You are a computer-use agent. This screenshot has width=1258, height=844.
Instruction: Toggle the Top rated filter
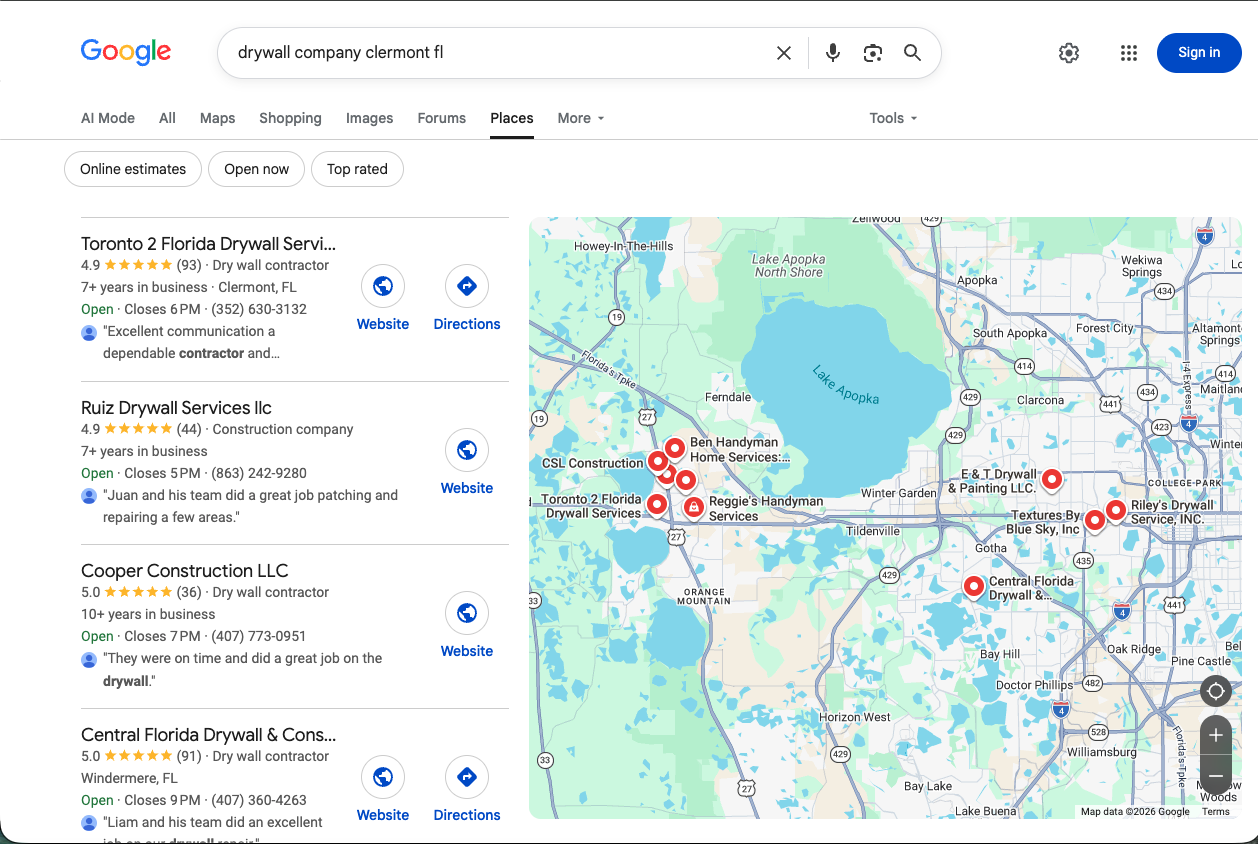357,169
